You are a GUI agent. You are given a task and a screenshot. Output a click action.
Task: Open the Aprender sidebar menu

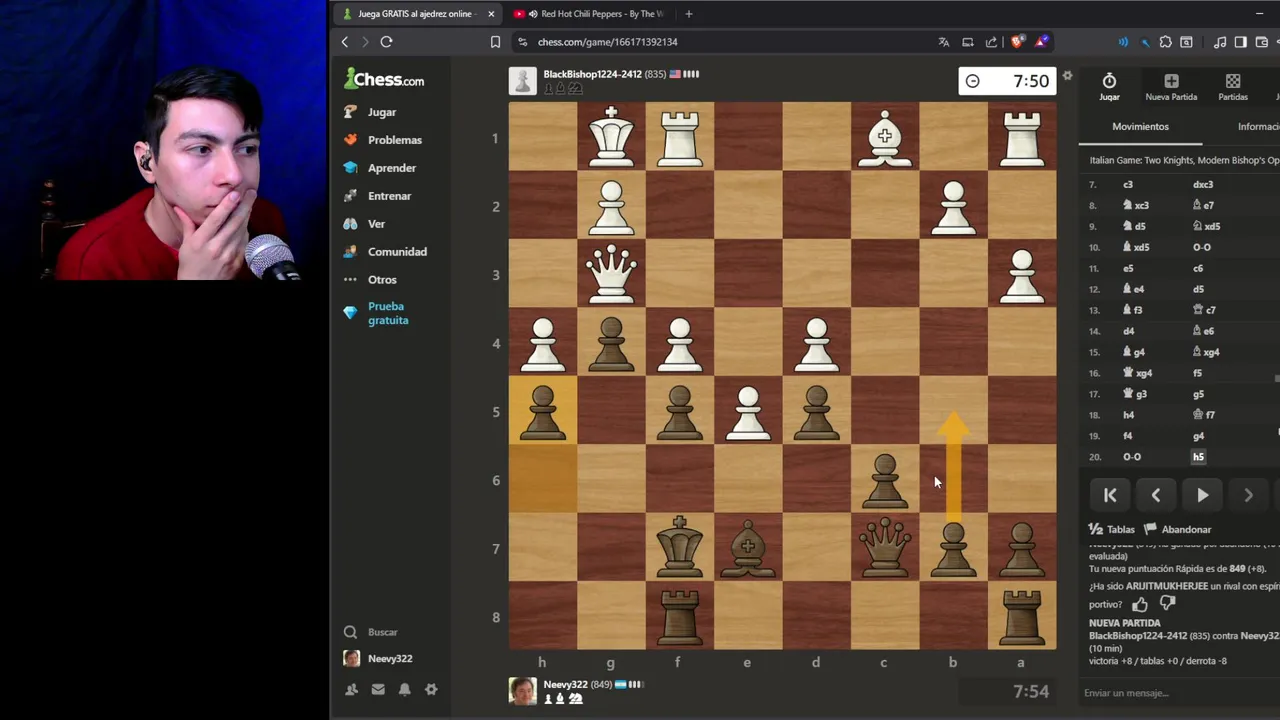(x=380, y=168)
